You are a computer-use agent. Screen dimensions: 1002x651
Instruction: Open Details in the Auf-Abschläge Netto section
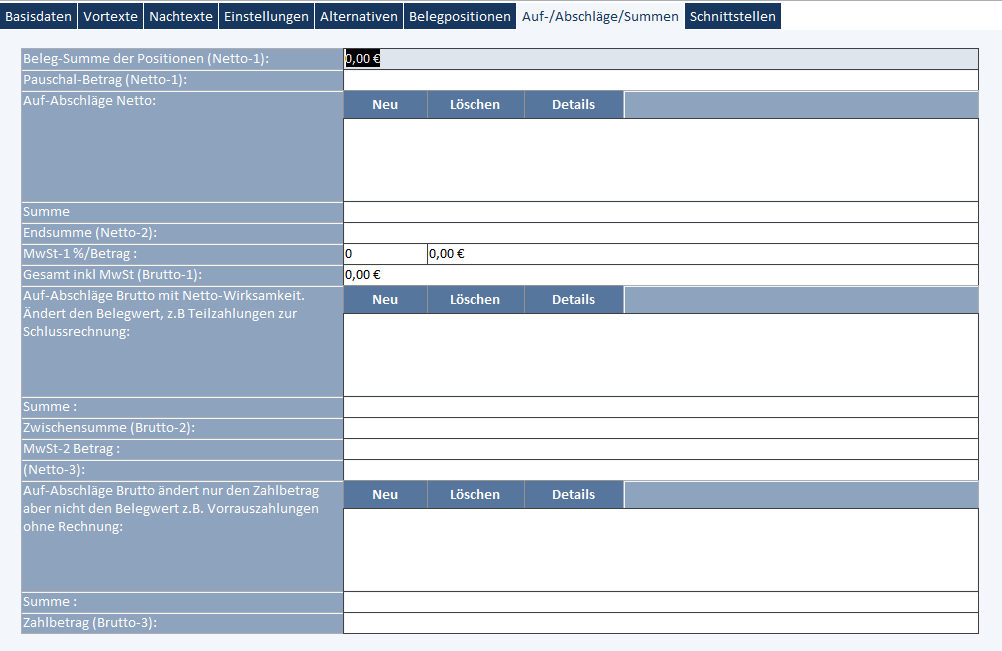(x=573, y=105)
